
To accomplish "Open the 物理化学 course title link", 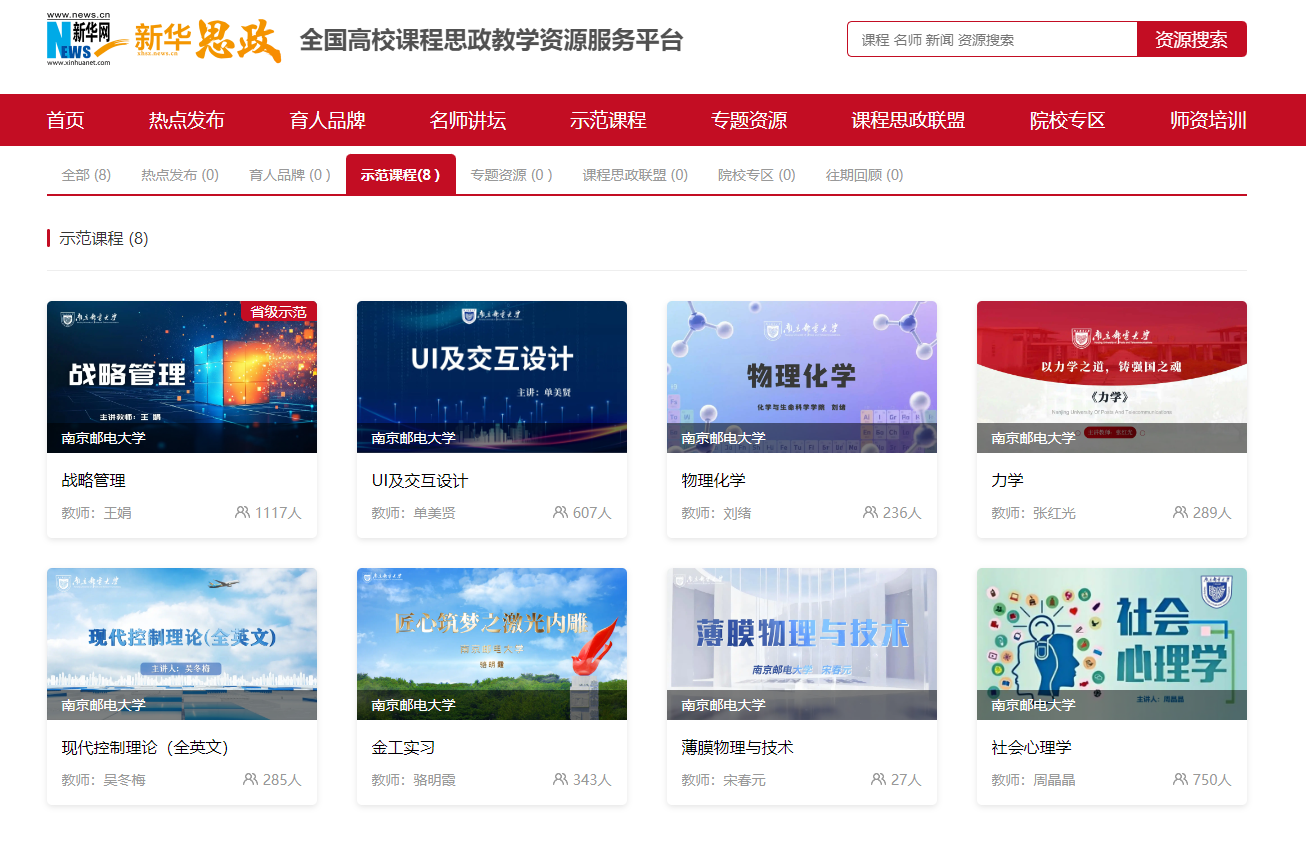I will tap(713, 481).
